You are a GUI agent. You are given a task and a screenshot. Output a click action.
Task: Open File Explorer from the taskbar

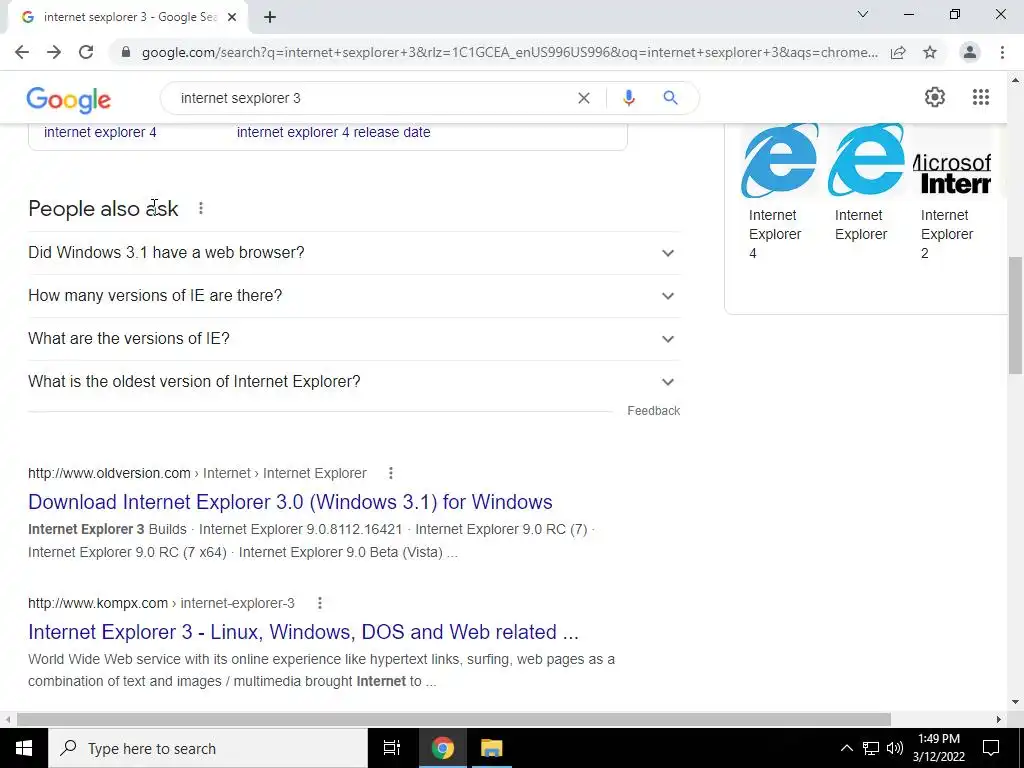[491, 748]
